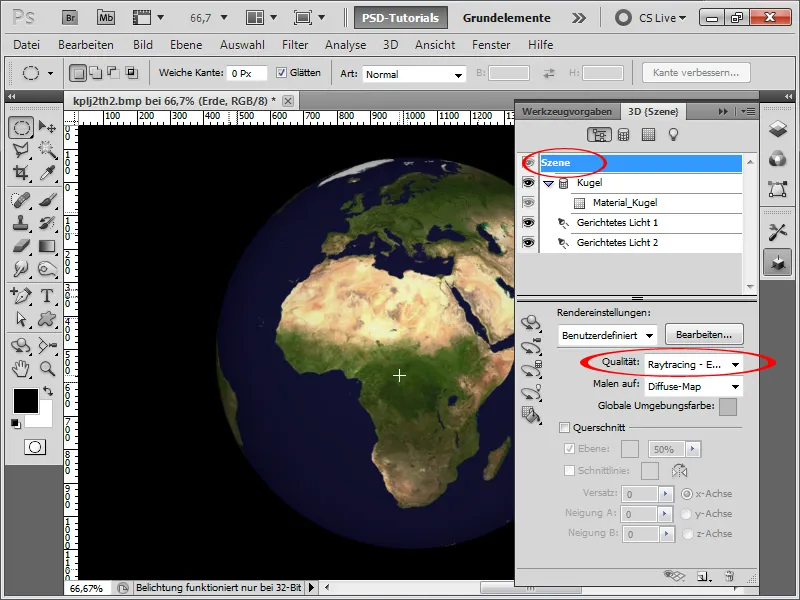Tick the Schnittlinie checkbox

[x=569, y=470]
